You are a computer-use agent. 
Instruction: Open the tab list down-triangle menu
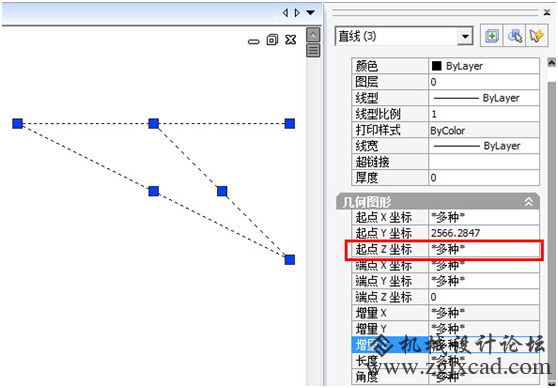click(311, 13)
